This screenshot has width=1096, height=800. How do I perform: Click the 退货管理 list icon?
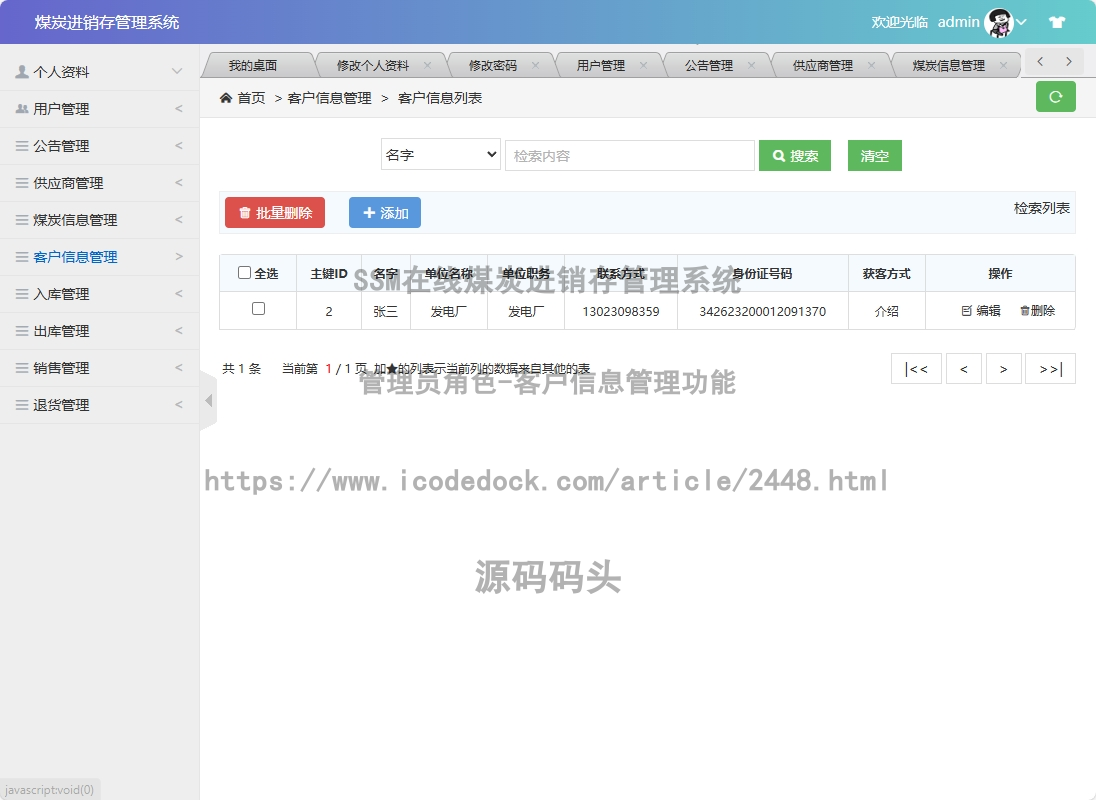coord(22,405)
